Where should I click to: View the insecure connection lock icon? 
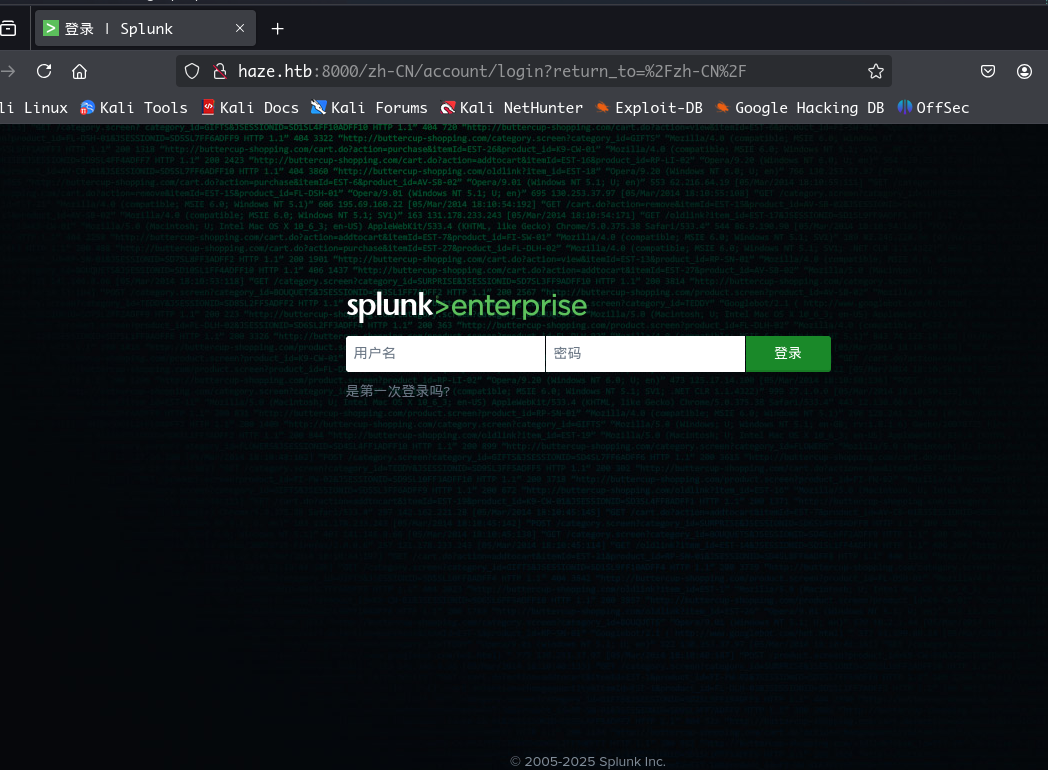click(x=219, y=71)
